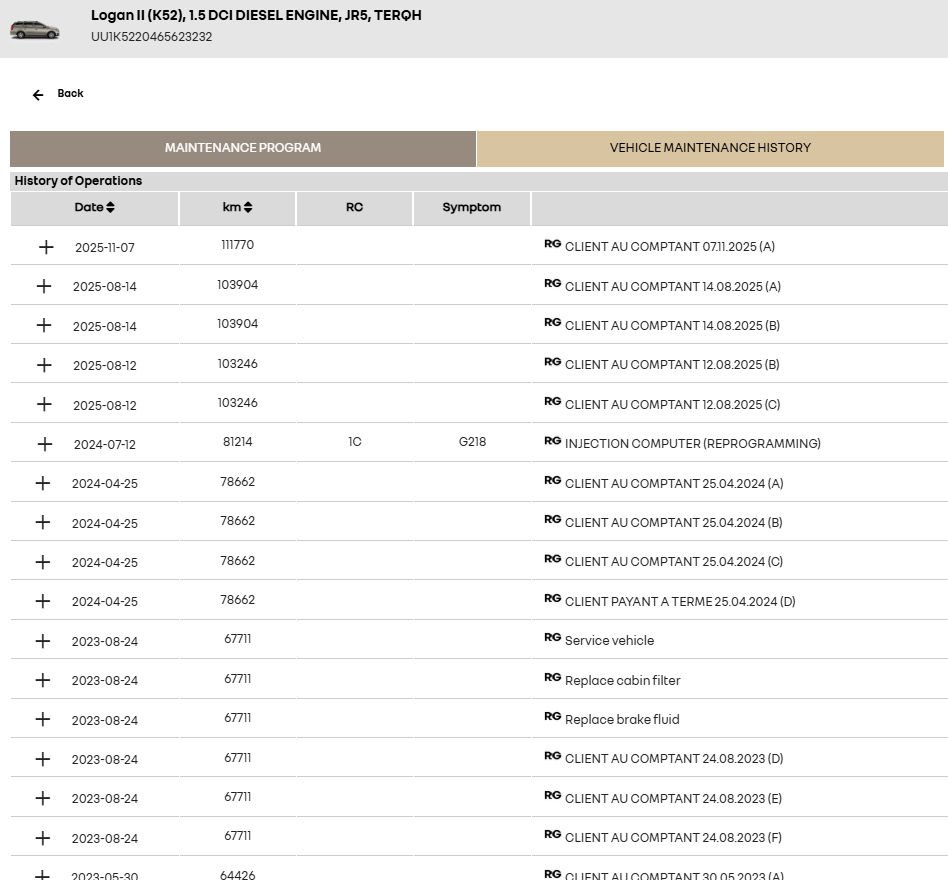Expand the 2025-11-07 operation row
The height and width of the screenshot is (880, 948).
click(x=46, y=247)
